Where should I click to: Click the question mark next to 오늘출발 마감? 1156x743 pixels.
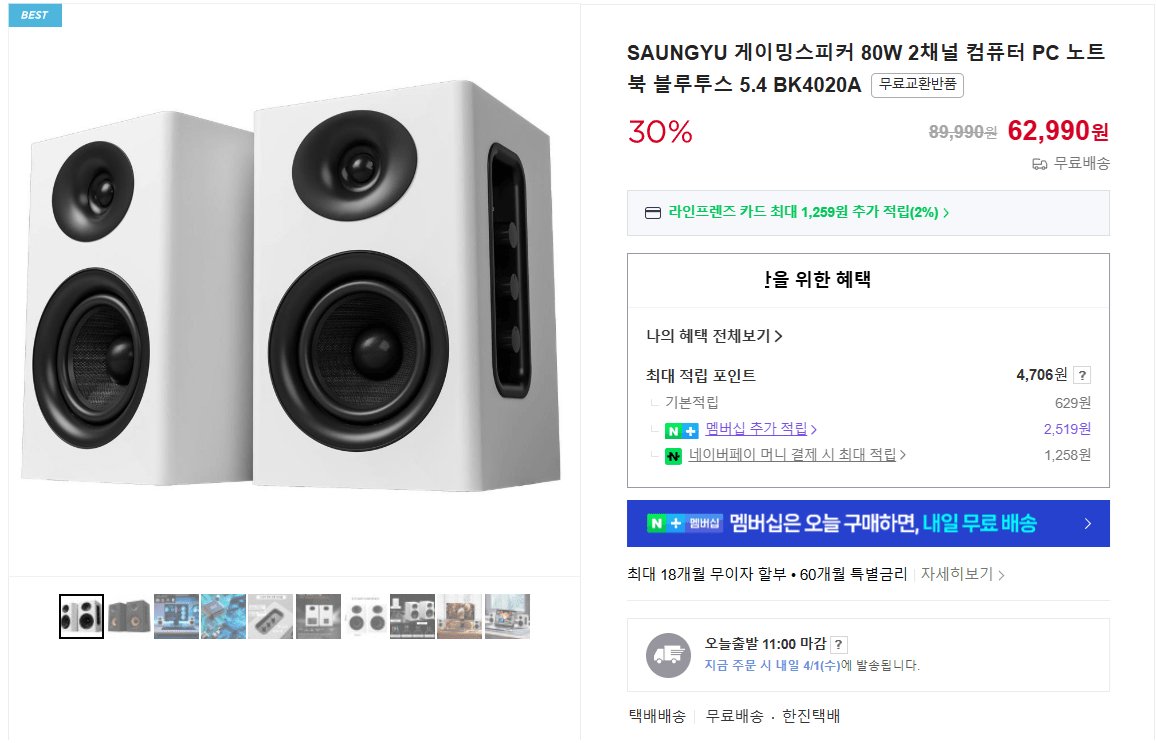point(839,645)
